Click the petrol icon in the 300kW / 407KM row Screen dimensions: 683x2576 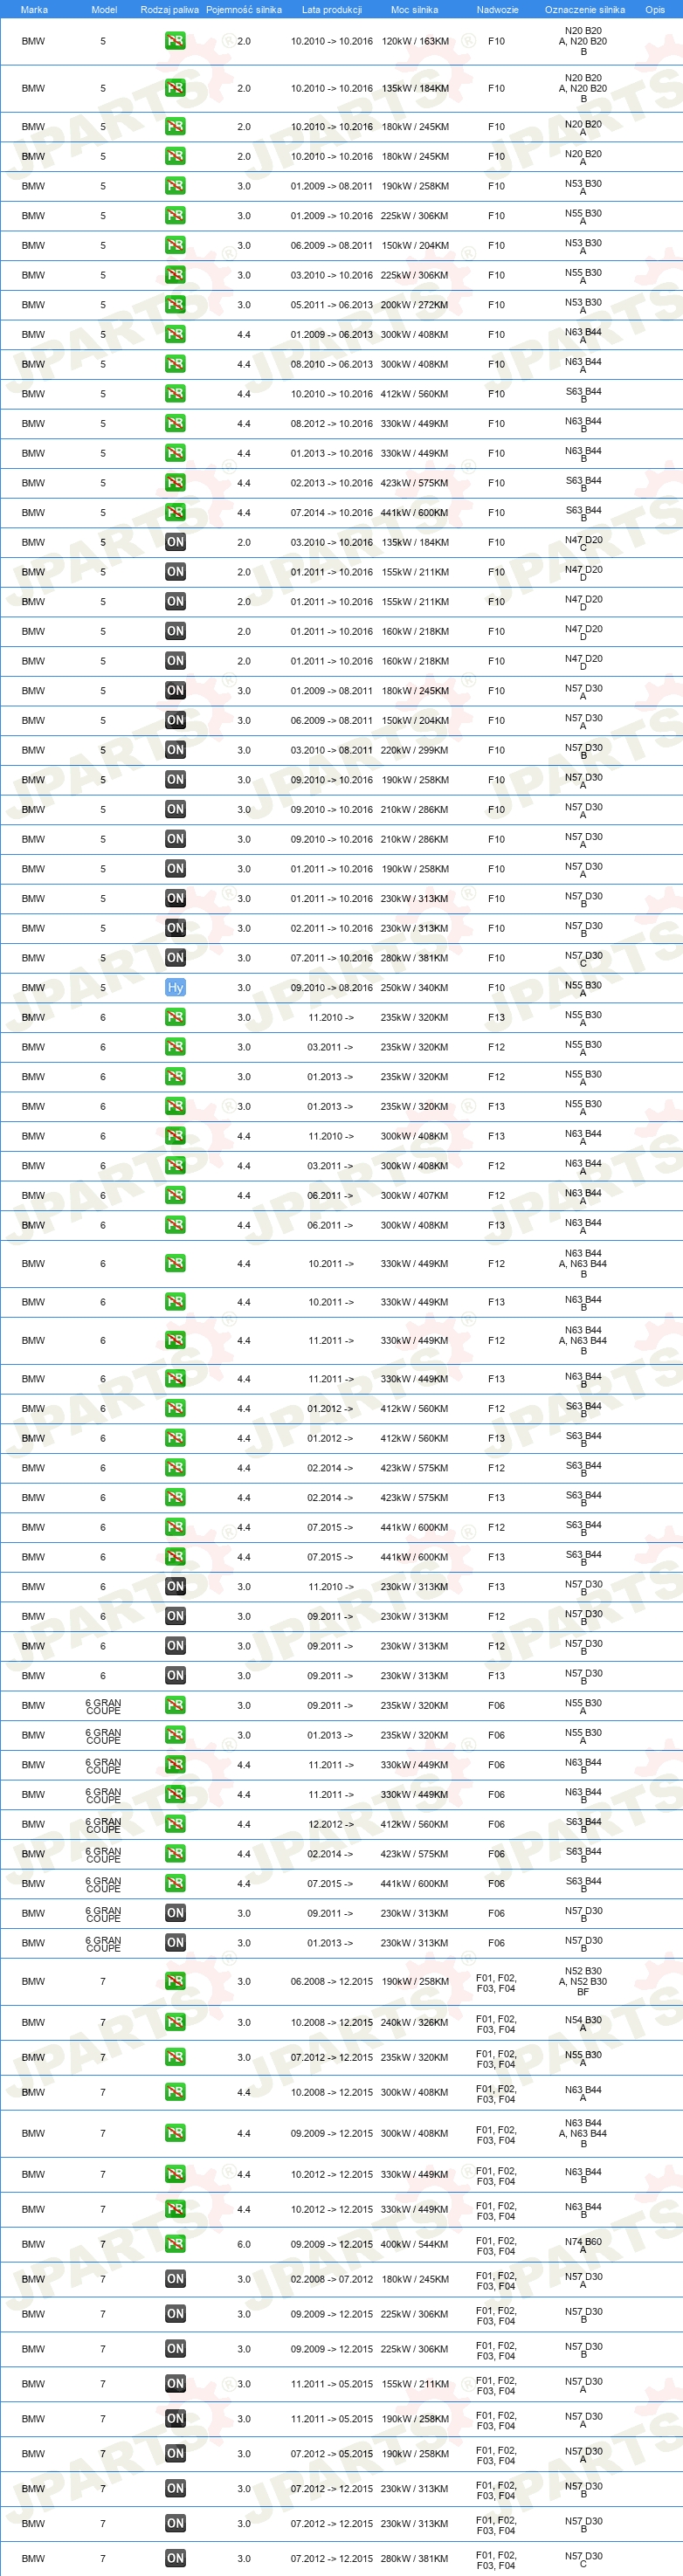tap(175, 1195)
